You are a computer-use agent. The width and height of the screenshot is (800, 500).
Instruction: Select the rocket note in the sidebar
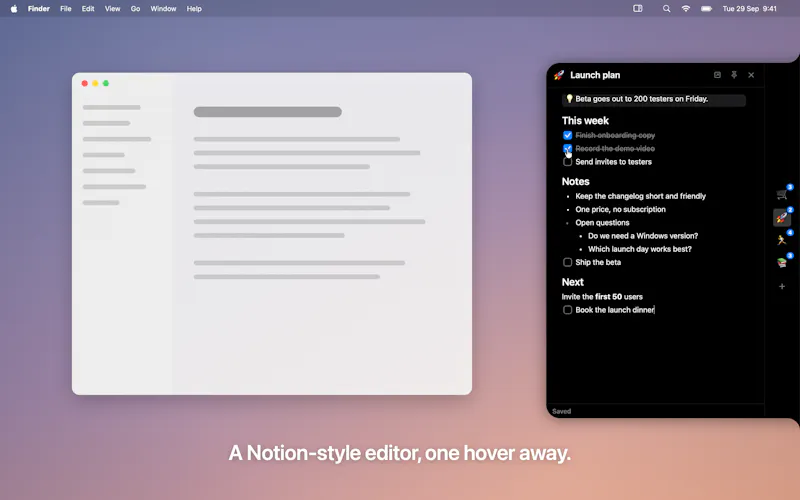coord(782,217)
